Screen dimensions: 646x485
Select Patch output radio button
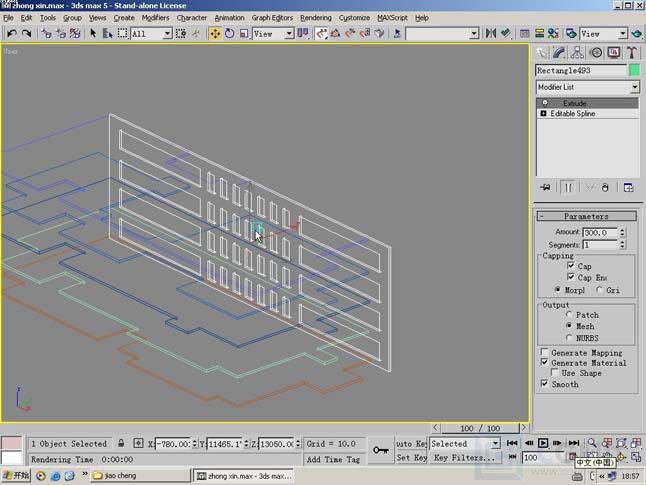[569, 315]
